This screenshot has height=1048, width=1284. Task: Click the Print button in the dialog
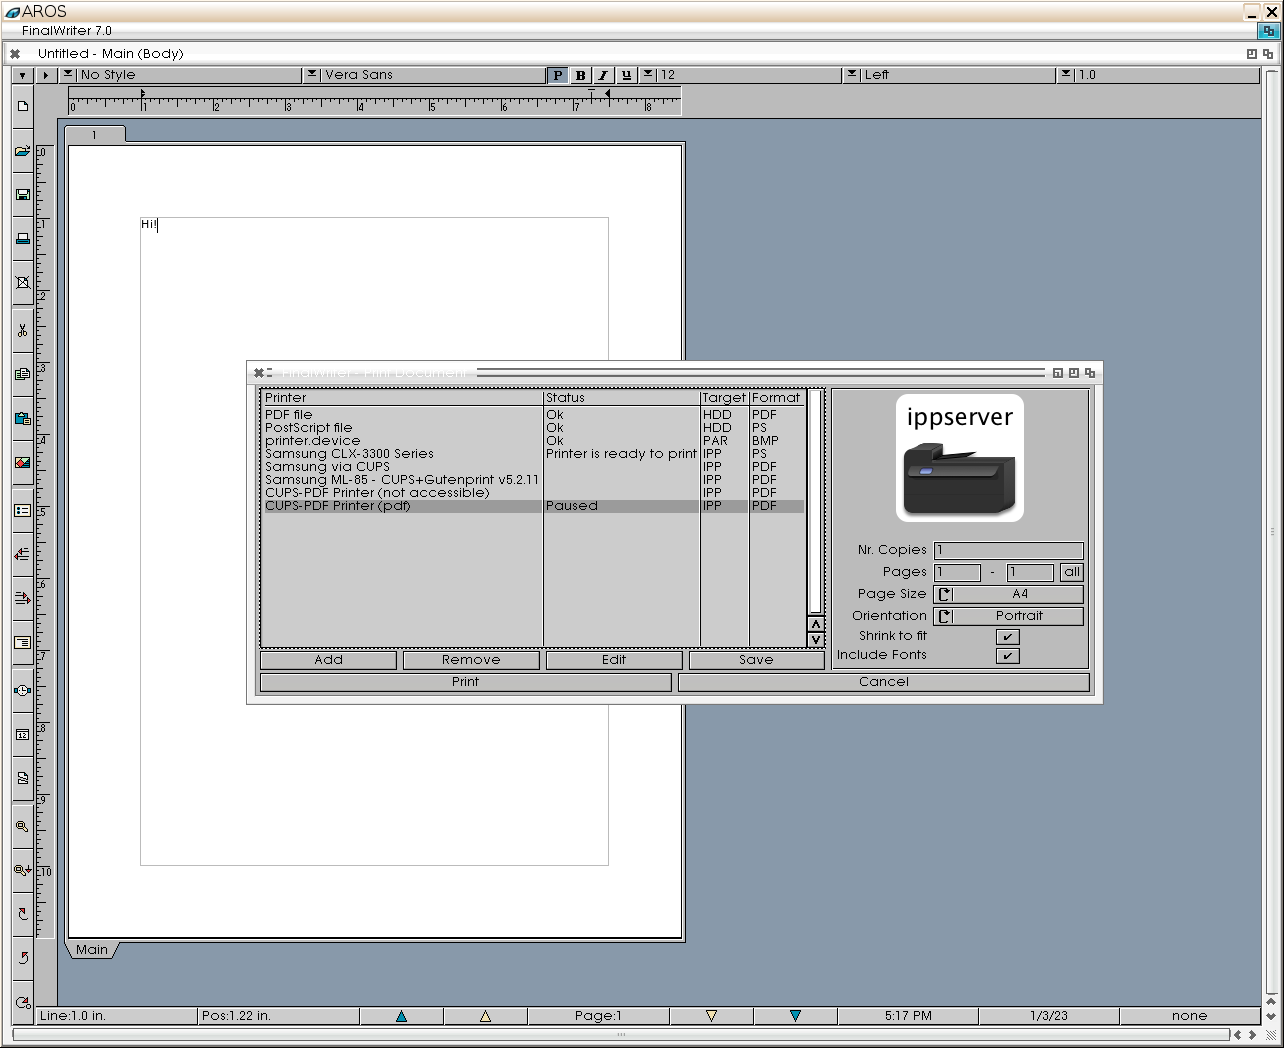coord(465,682)
